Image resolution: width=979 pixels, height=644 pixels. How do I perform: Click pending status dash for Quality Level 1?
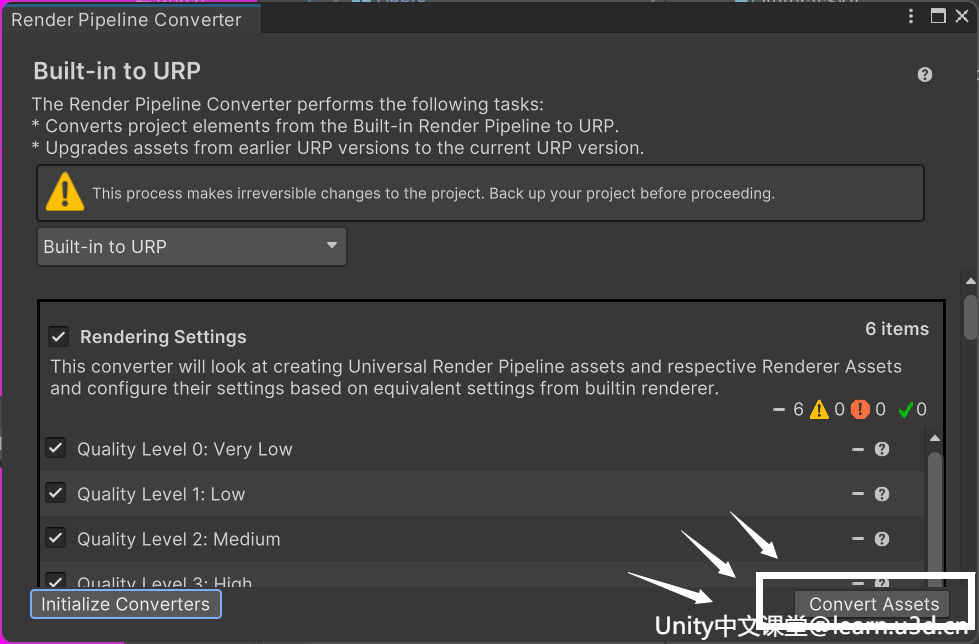pos(858,494)
